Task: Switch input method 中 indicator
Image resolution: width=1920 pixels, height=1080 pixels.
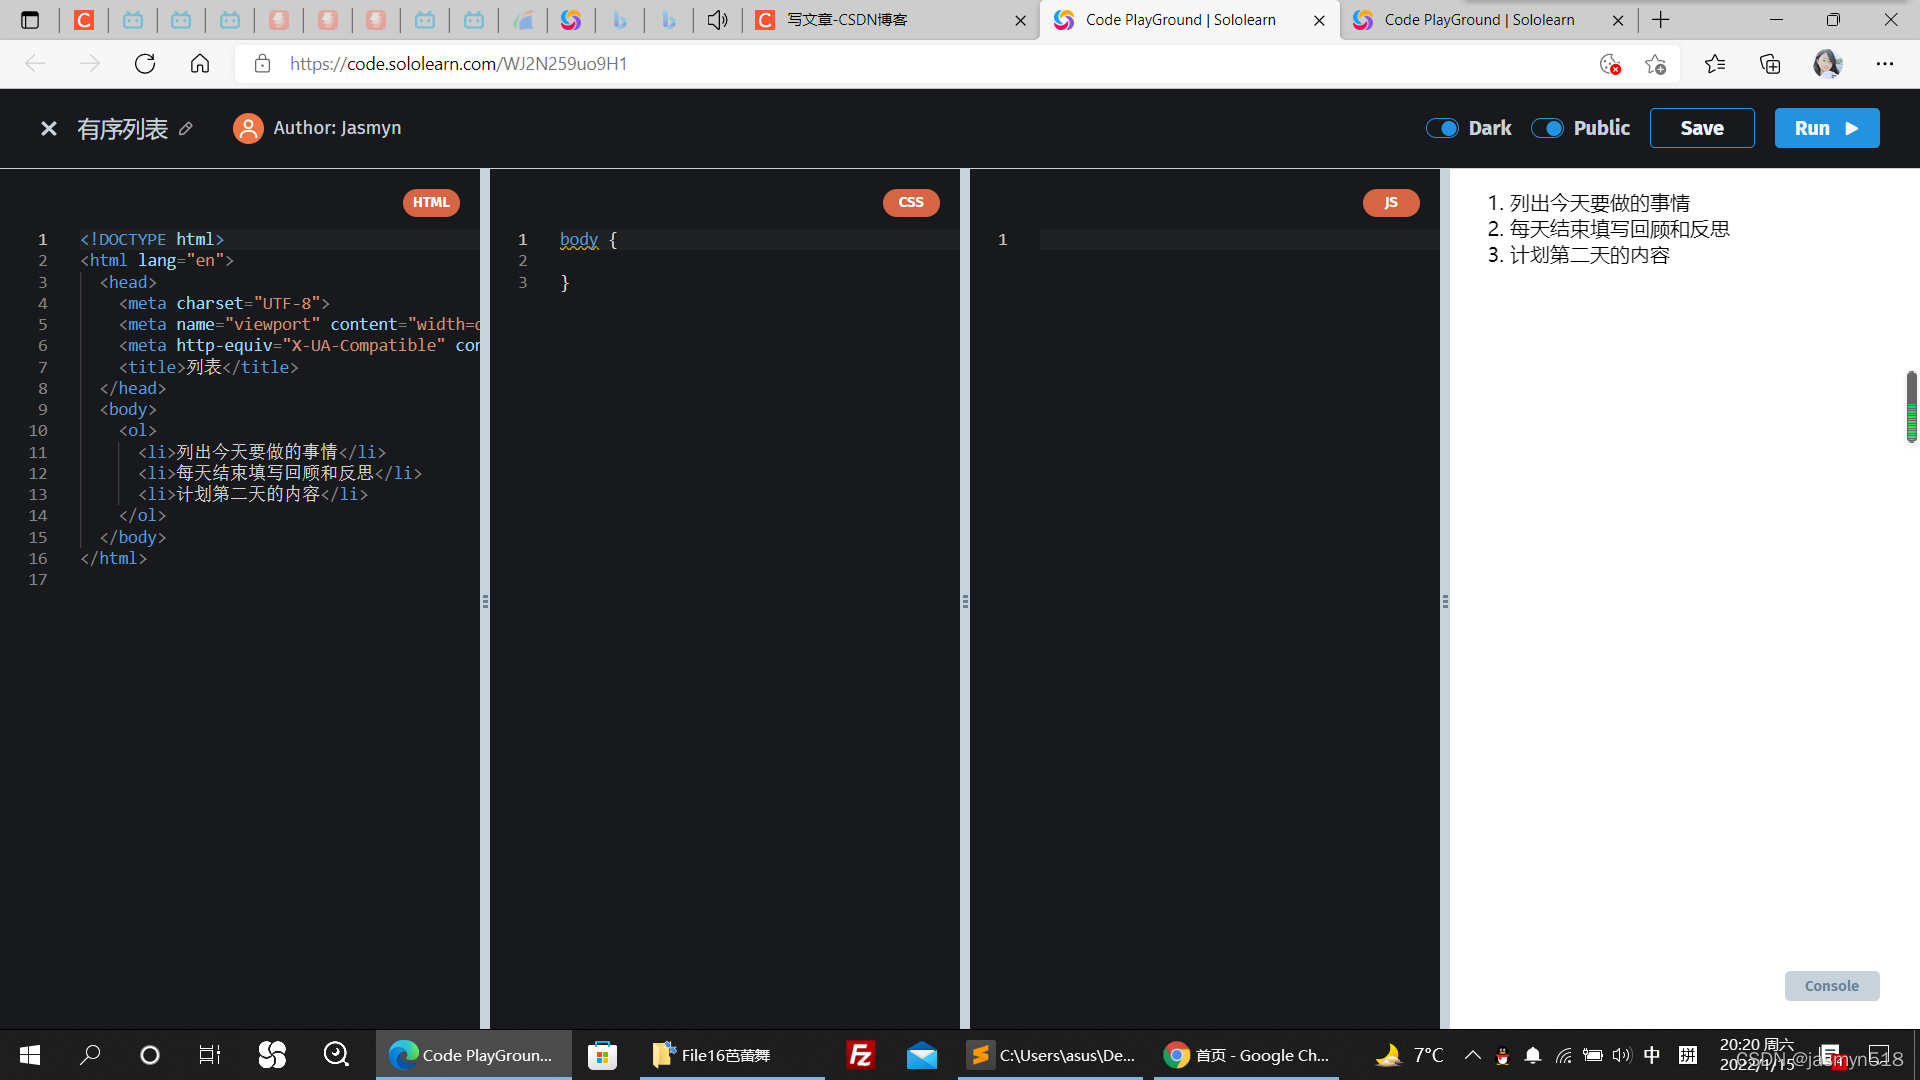Action: tap(1652, 1055)
